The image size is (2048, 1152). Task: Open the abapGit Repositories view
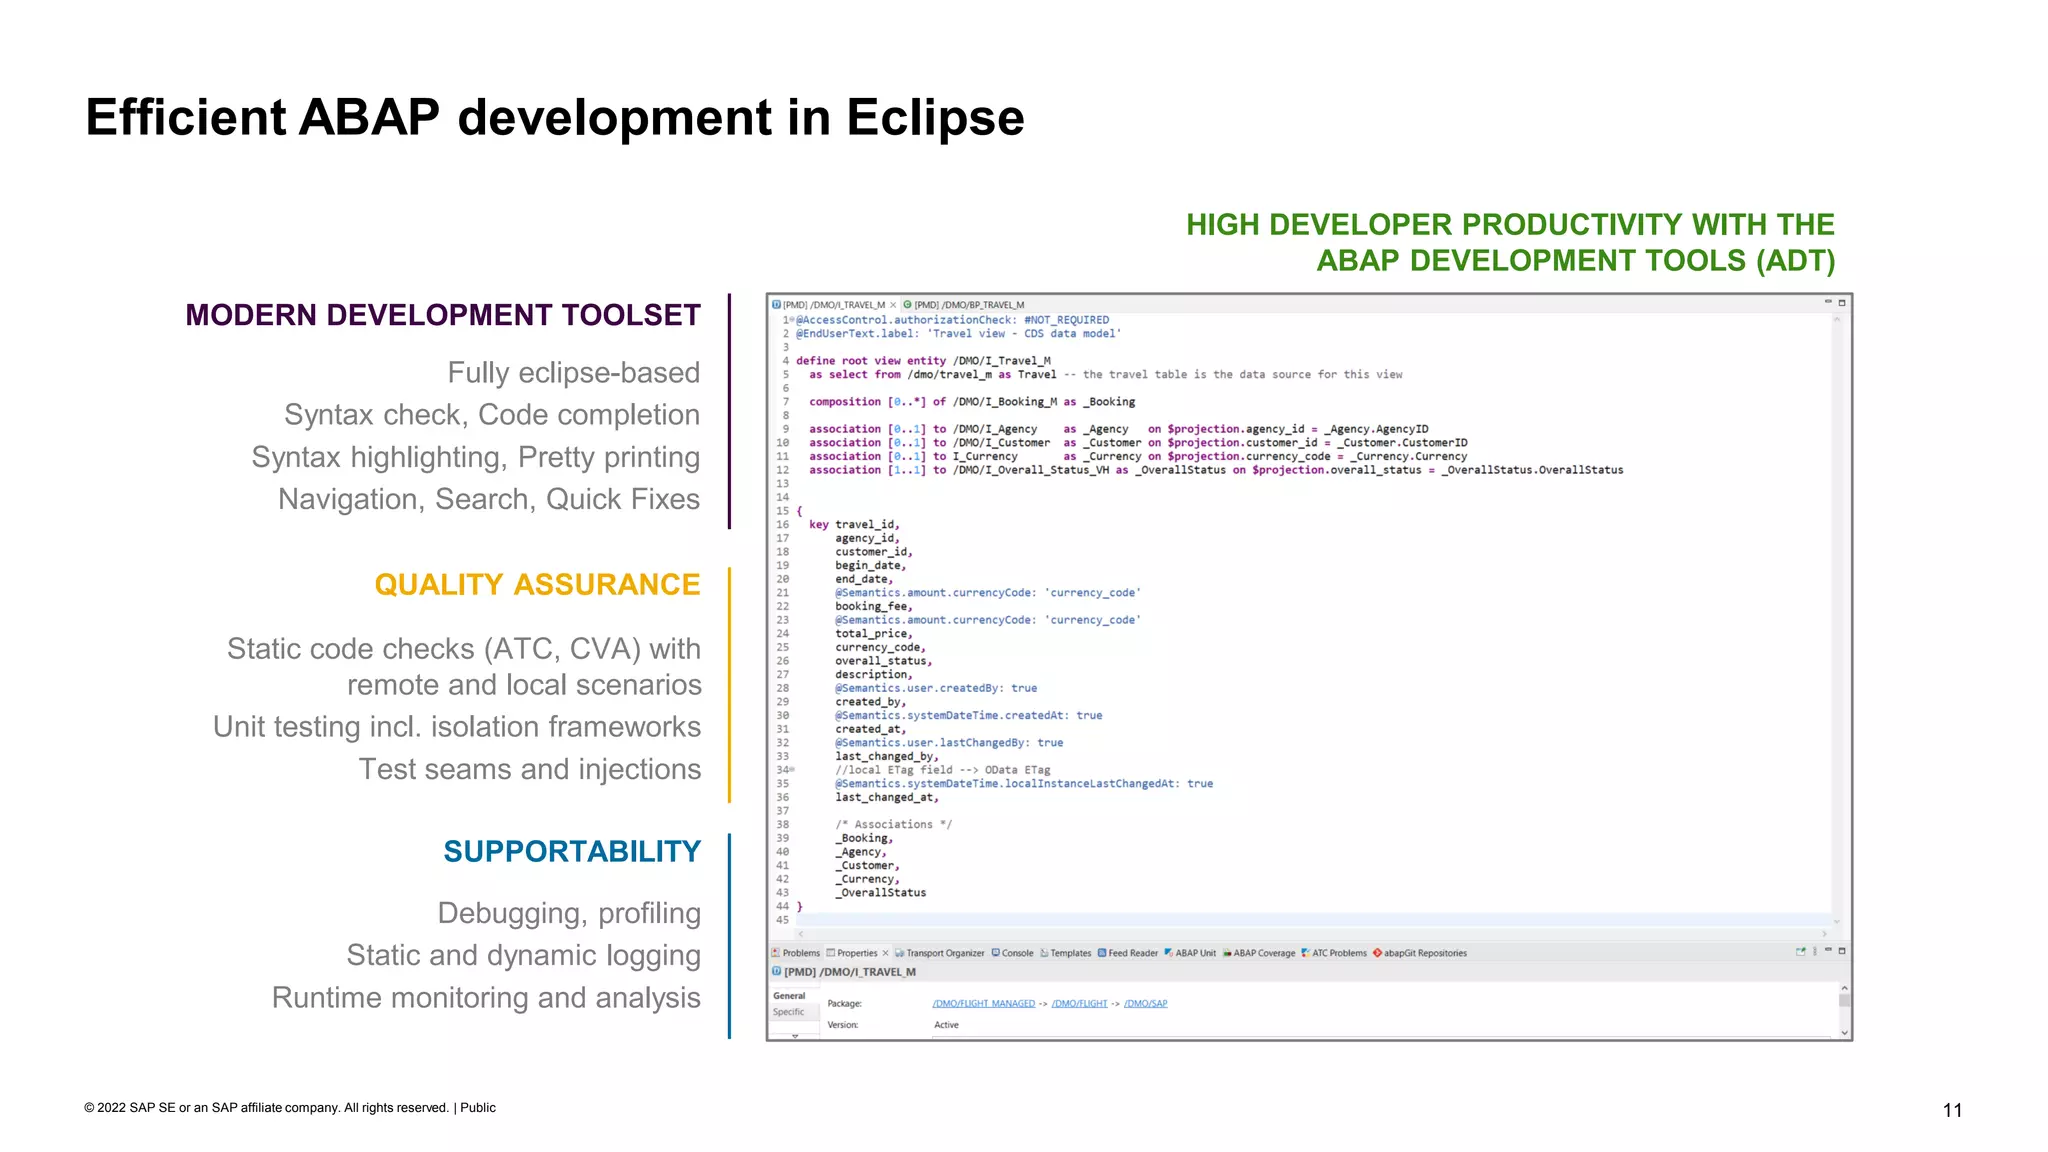pyautogui.click(x=1424, y=953)
